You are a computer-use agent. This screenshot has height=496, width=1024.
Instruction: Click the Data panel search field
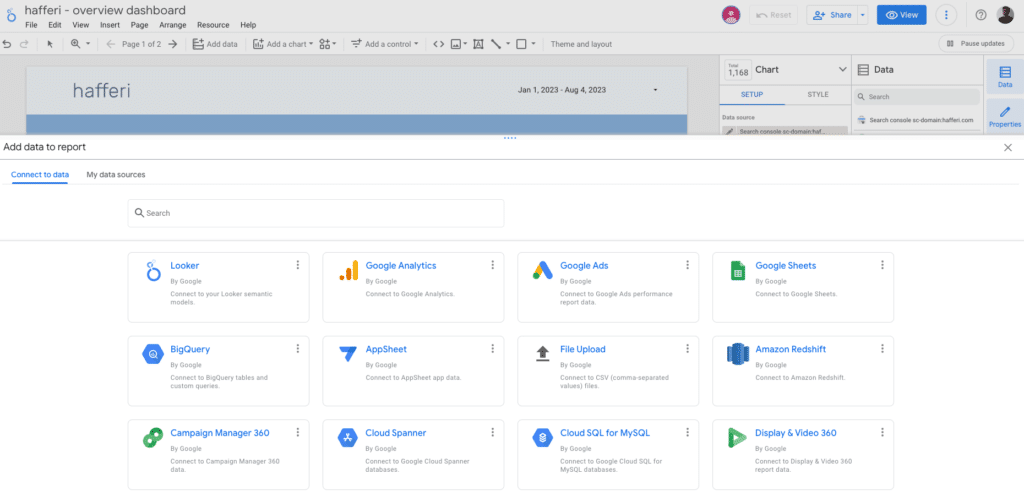click(x=917, y=97)
